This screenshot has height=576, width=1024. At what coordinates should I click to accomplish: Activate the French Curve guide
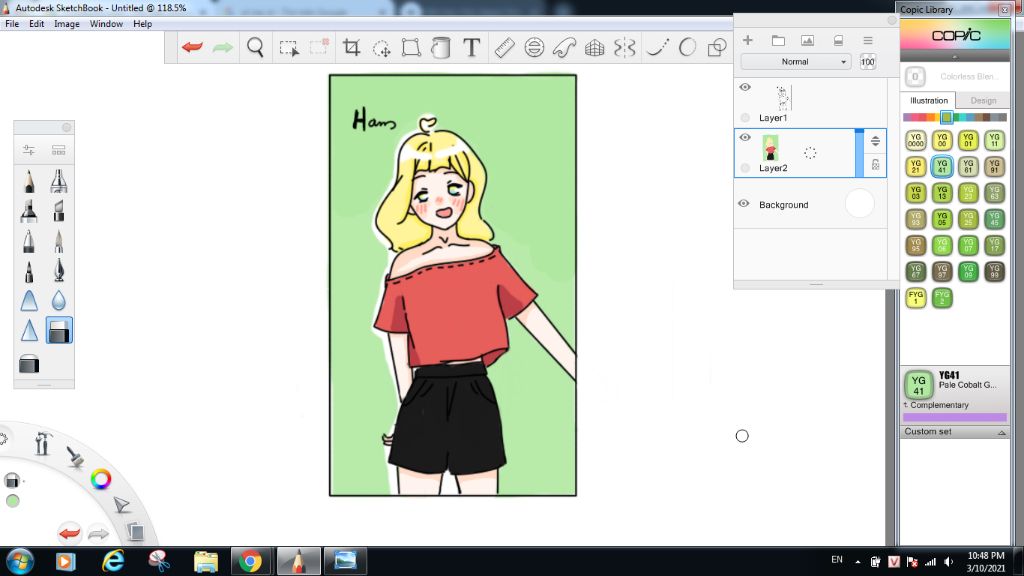pyautogui.click(x=564, y=48)
